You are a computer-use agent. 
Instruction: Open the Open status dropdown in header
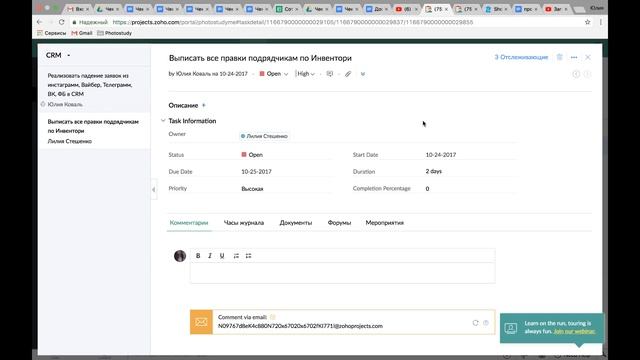[x=274, y=74]
